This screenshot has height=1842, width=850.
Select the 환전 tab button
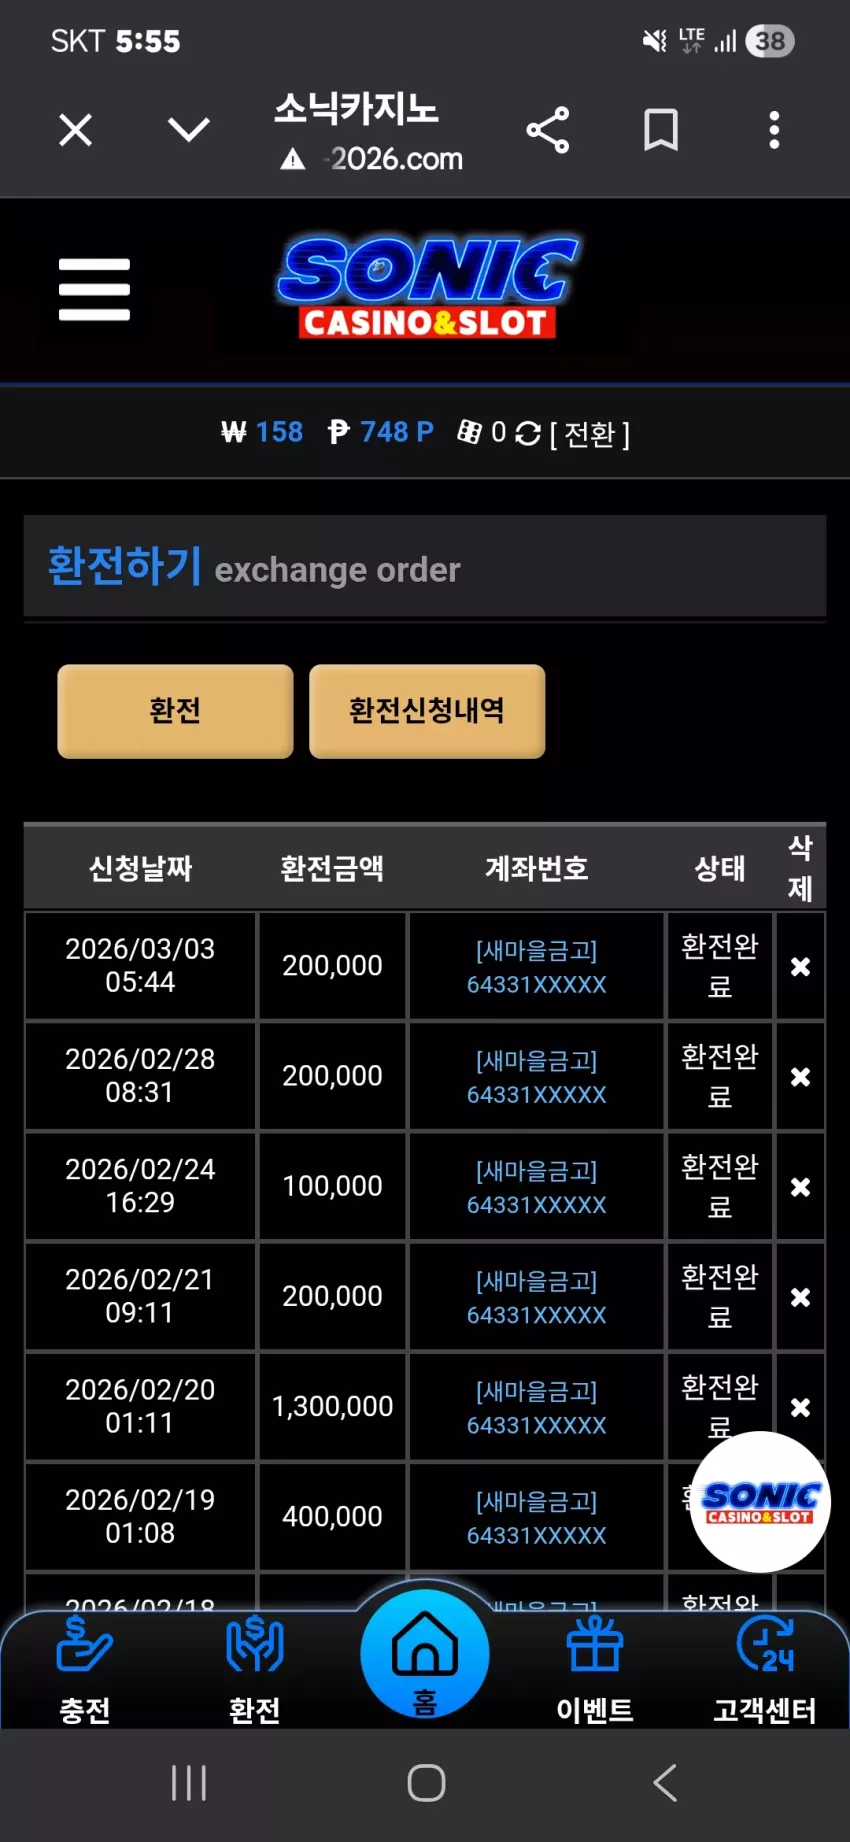pos(175,711)
